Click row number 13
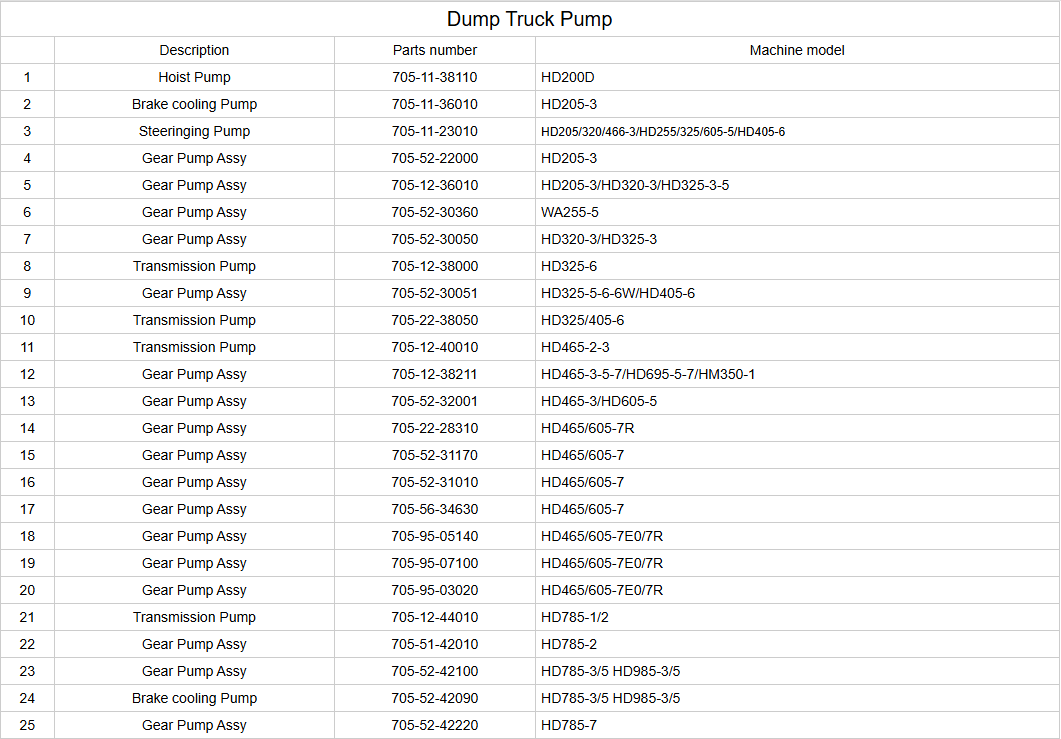Viewport: 1061px width, 739px height. [x=27, y=402]
